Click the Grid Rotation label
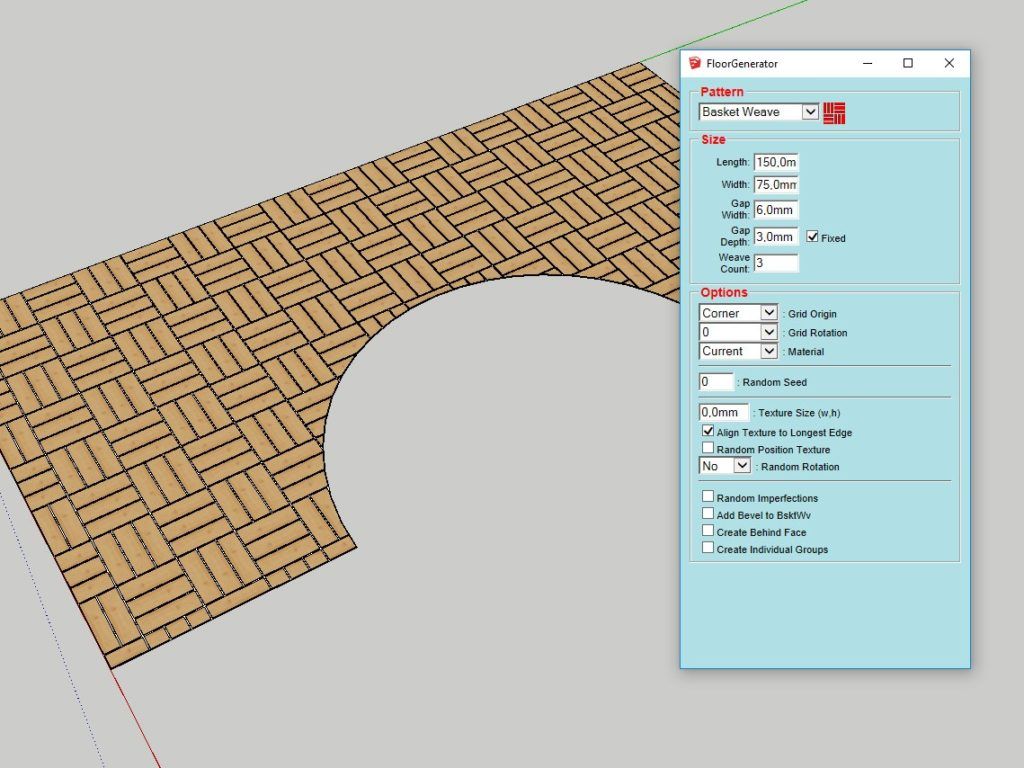 (x=817, y=333)
